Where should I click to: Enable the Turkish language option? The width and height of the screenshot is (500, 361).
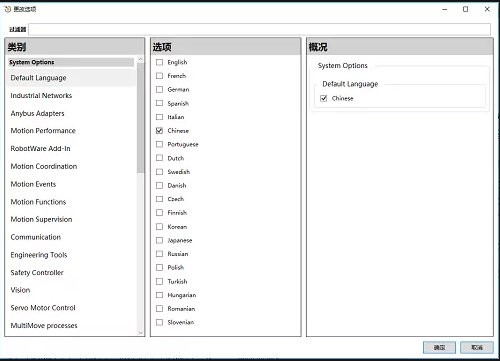pyautogui.click(x=160, y=281)
